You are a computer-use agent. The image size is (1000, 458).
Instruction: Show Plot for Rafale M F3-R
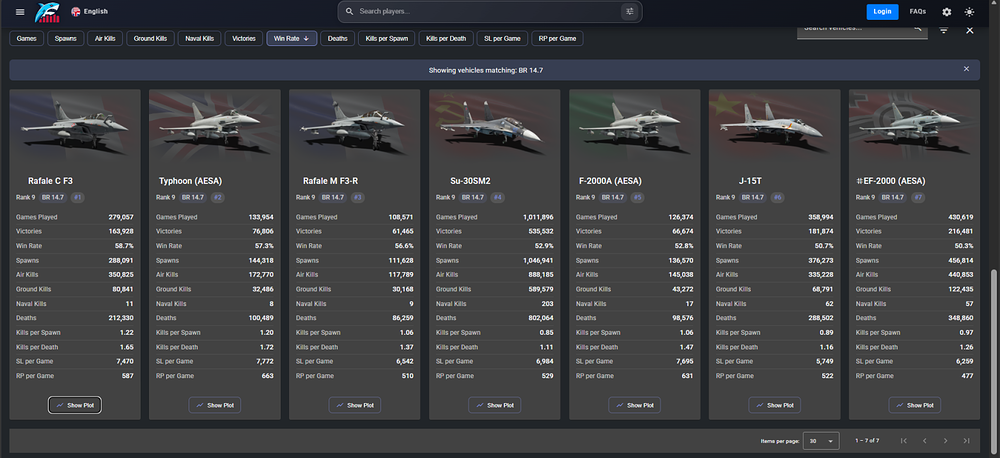point(355,405)
